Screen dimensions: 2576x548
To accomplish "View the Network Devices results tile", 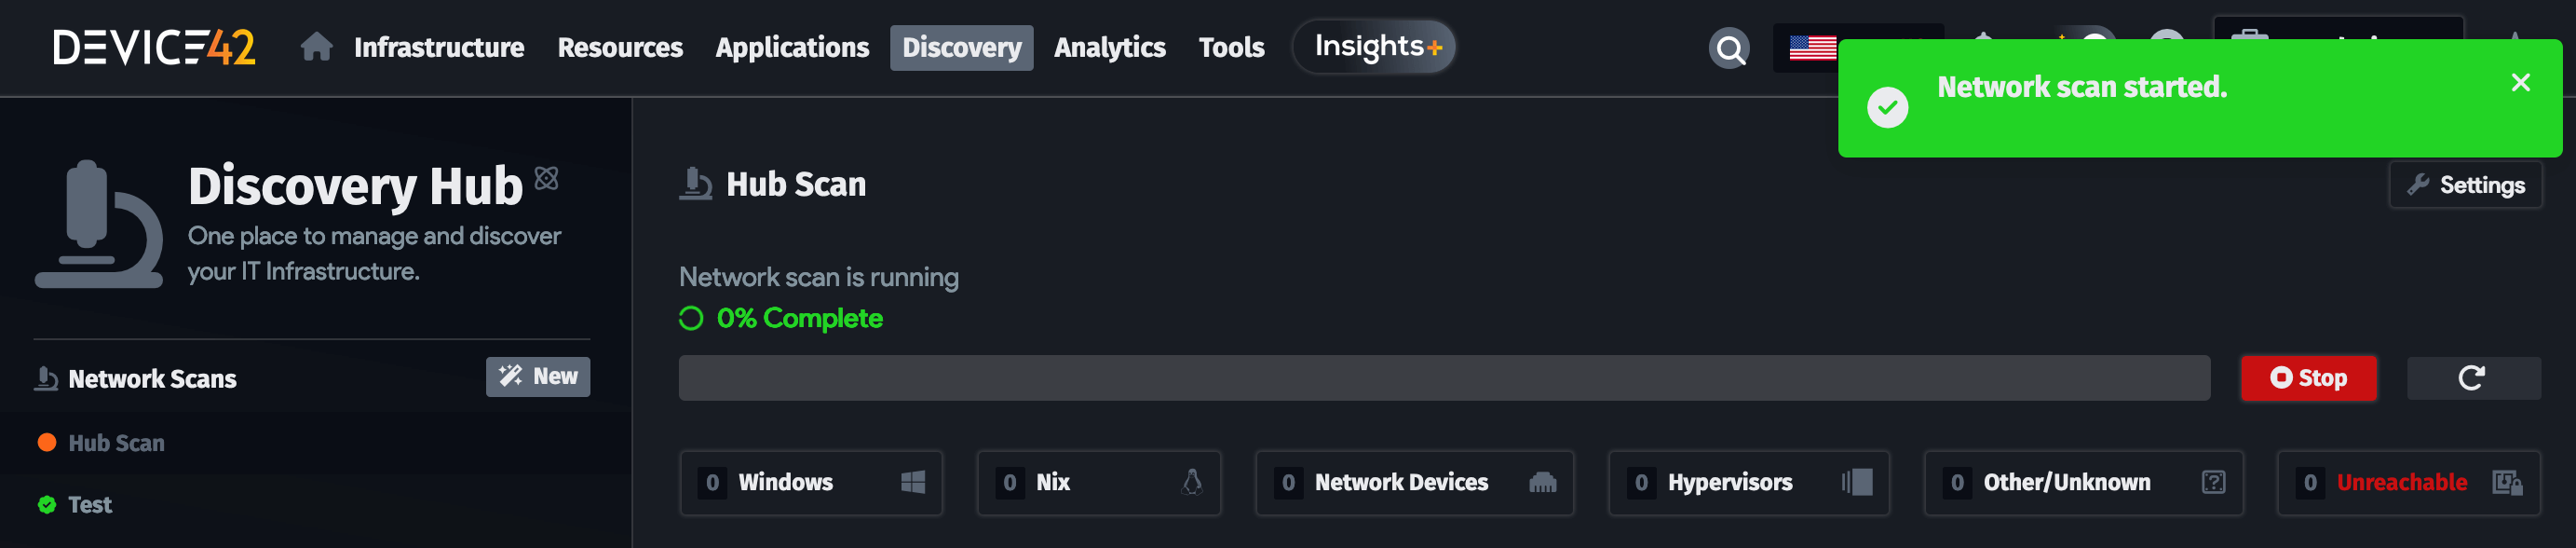I will pyautogui.click(x=1414, y=483).
